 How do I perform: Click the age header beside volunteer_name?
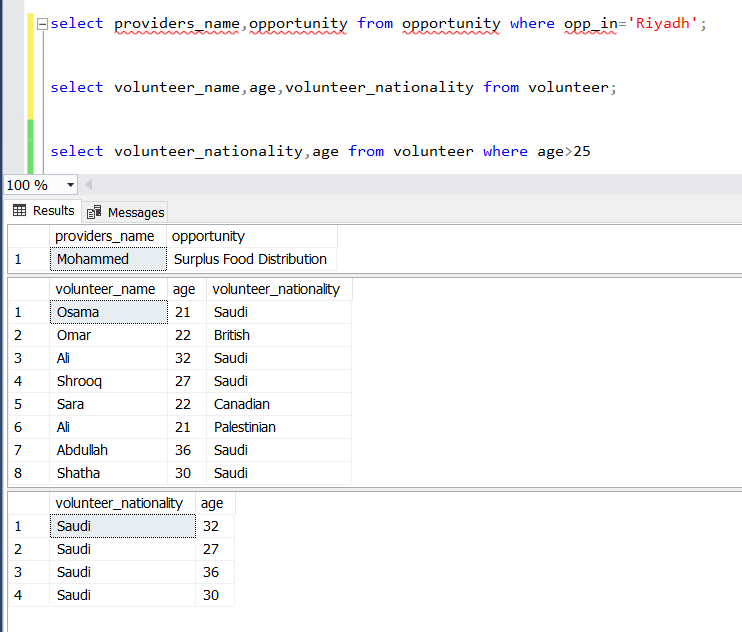(x=187, y=289)
